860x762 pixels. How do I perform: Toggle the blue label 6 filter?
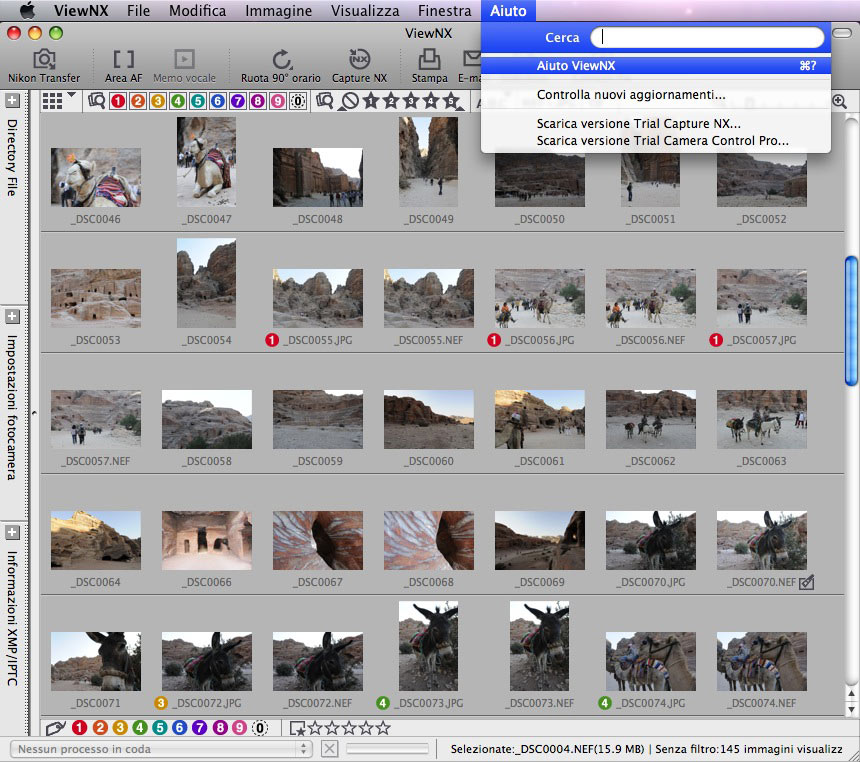pyautogui.click(x=218, y=101)
